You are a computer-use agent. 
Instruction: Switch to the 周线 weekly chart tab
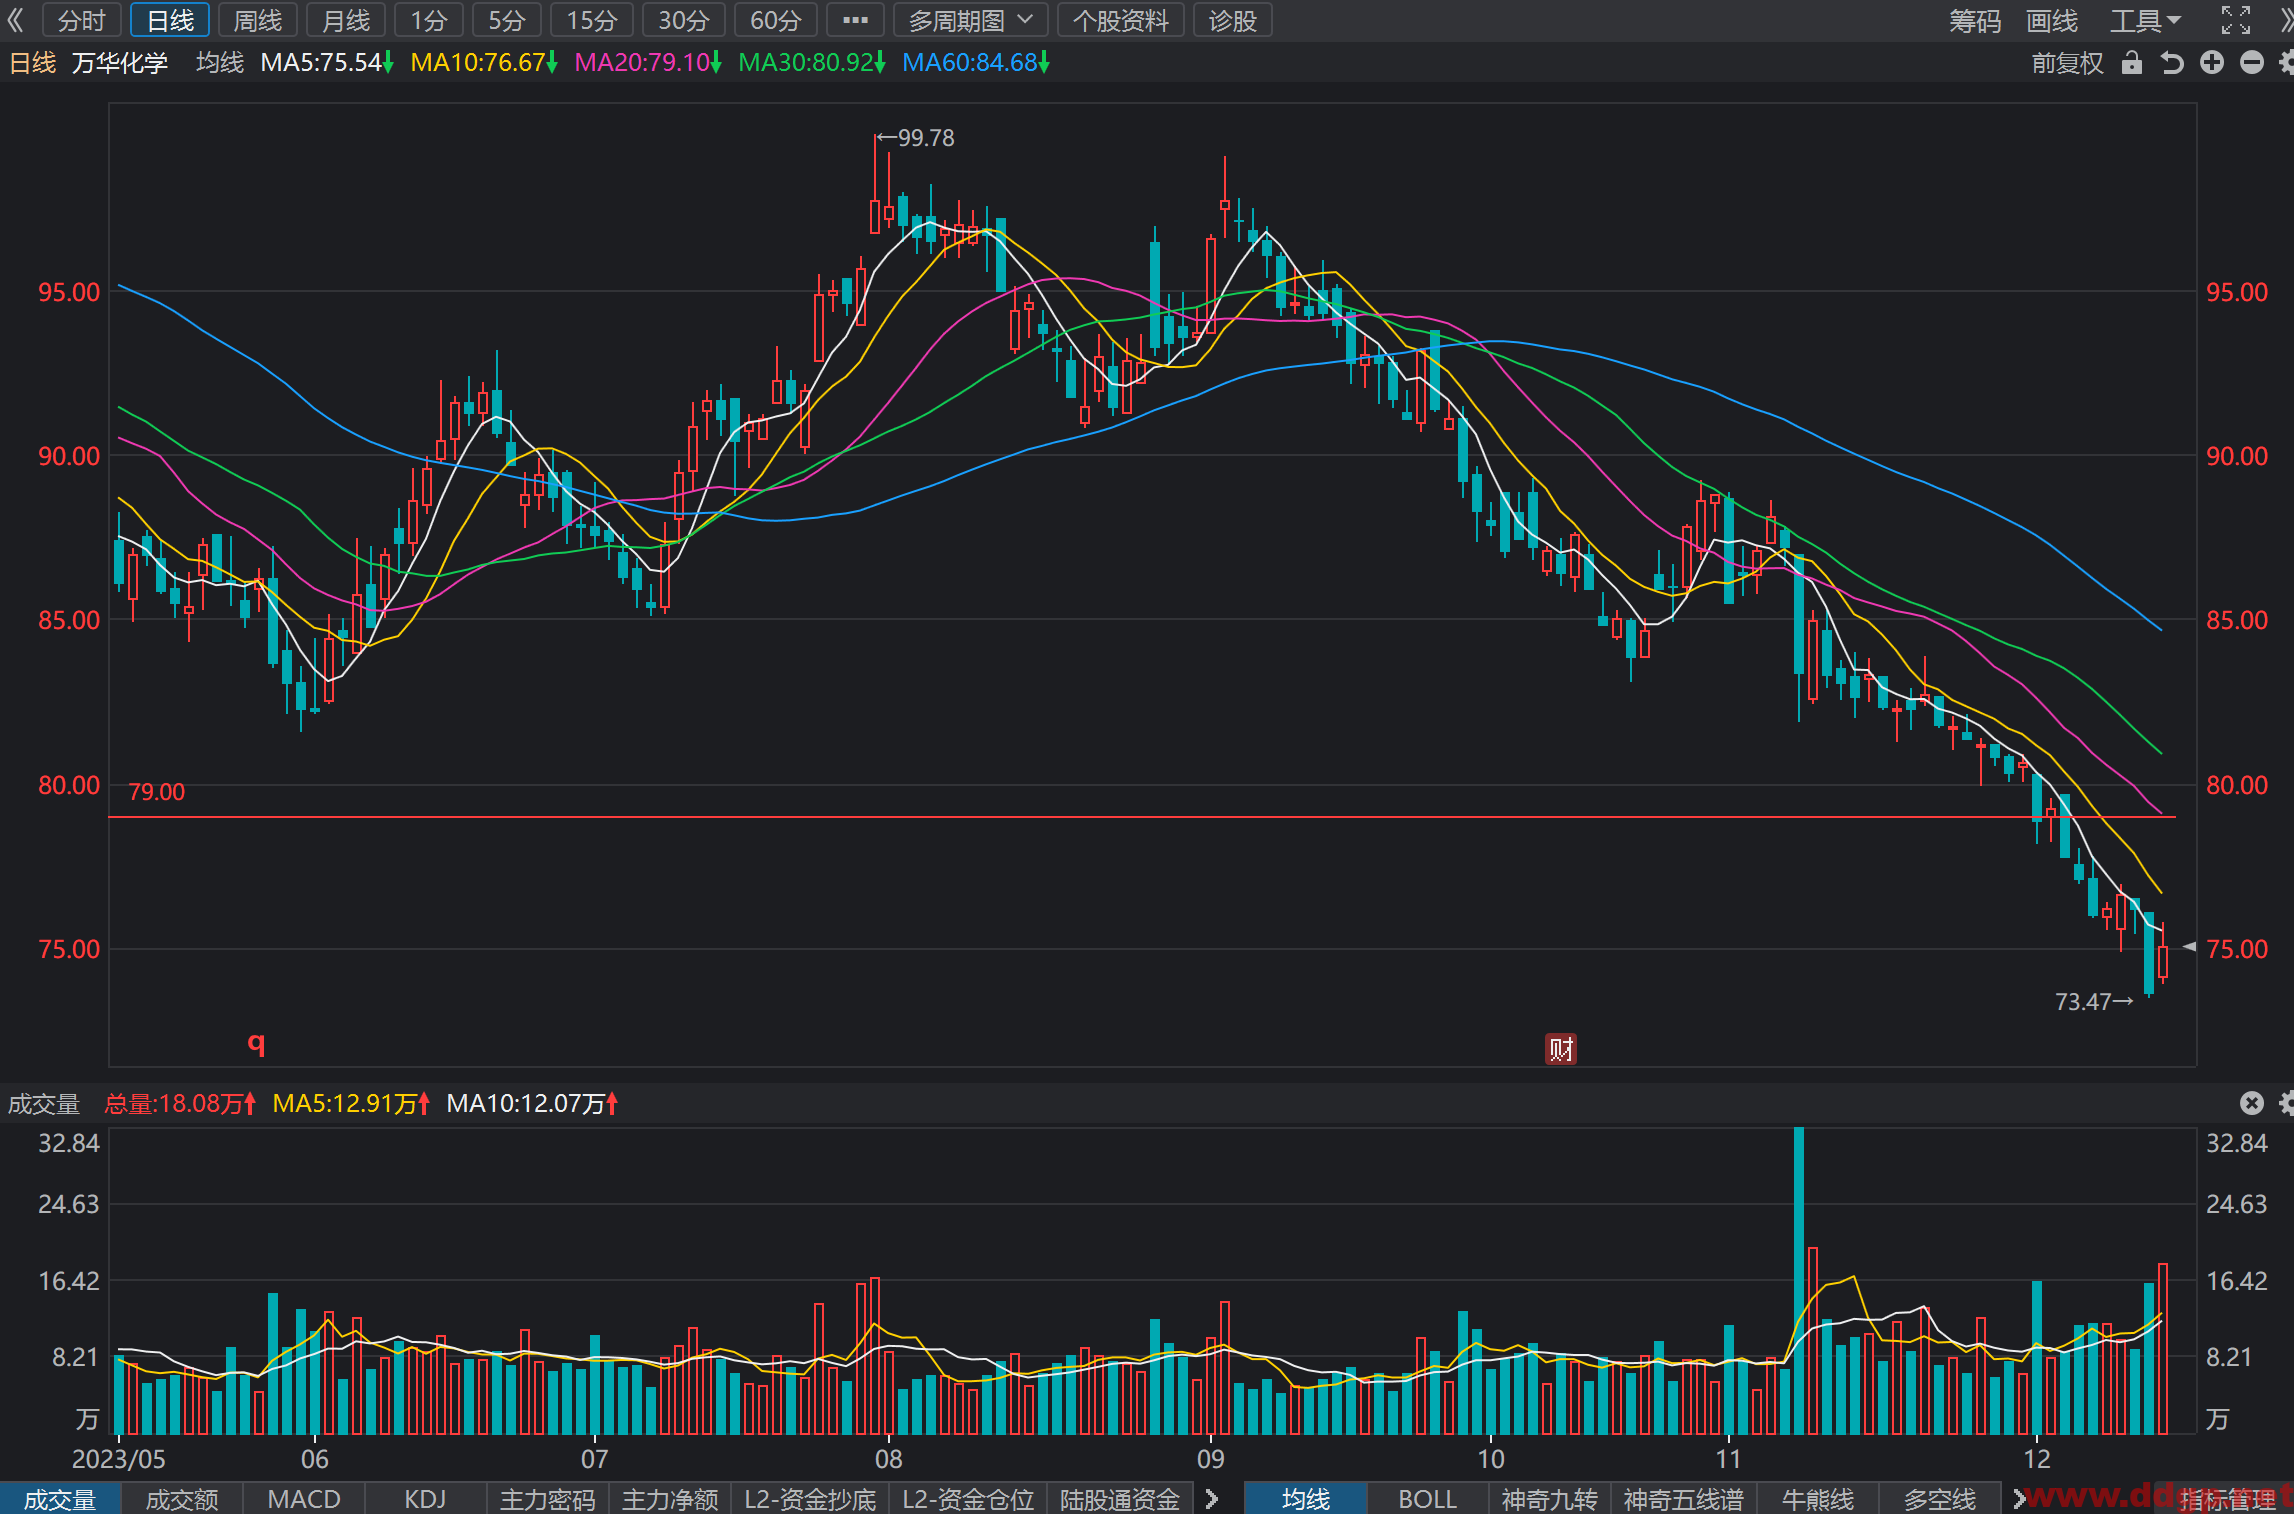(x=257, y=20)
